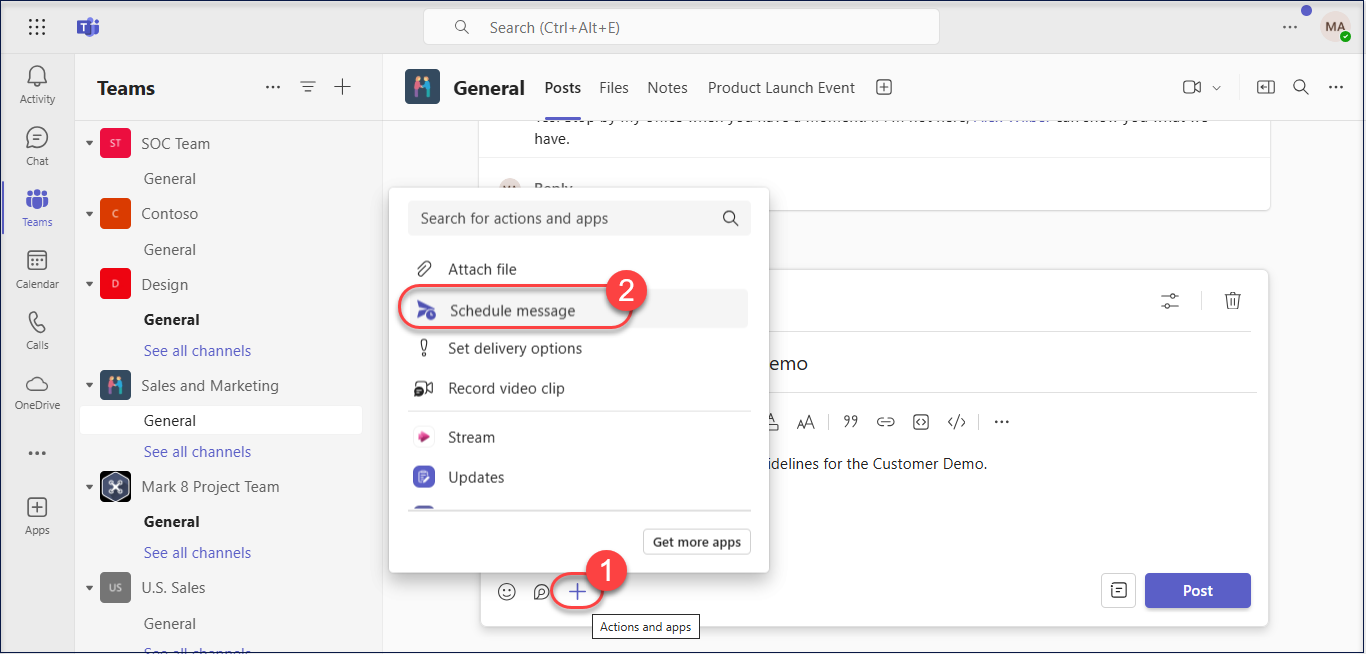Open the Microsoft 365 app launcher
Screen dimensions: 1366x654
coord(37,27)
